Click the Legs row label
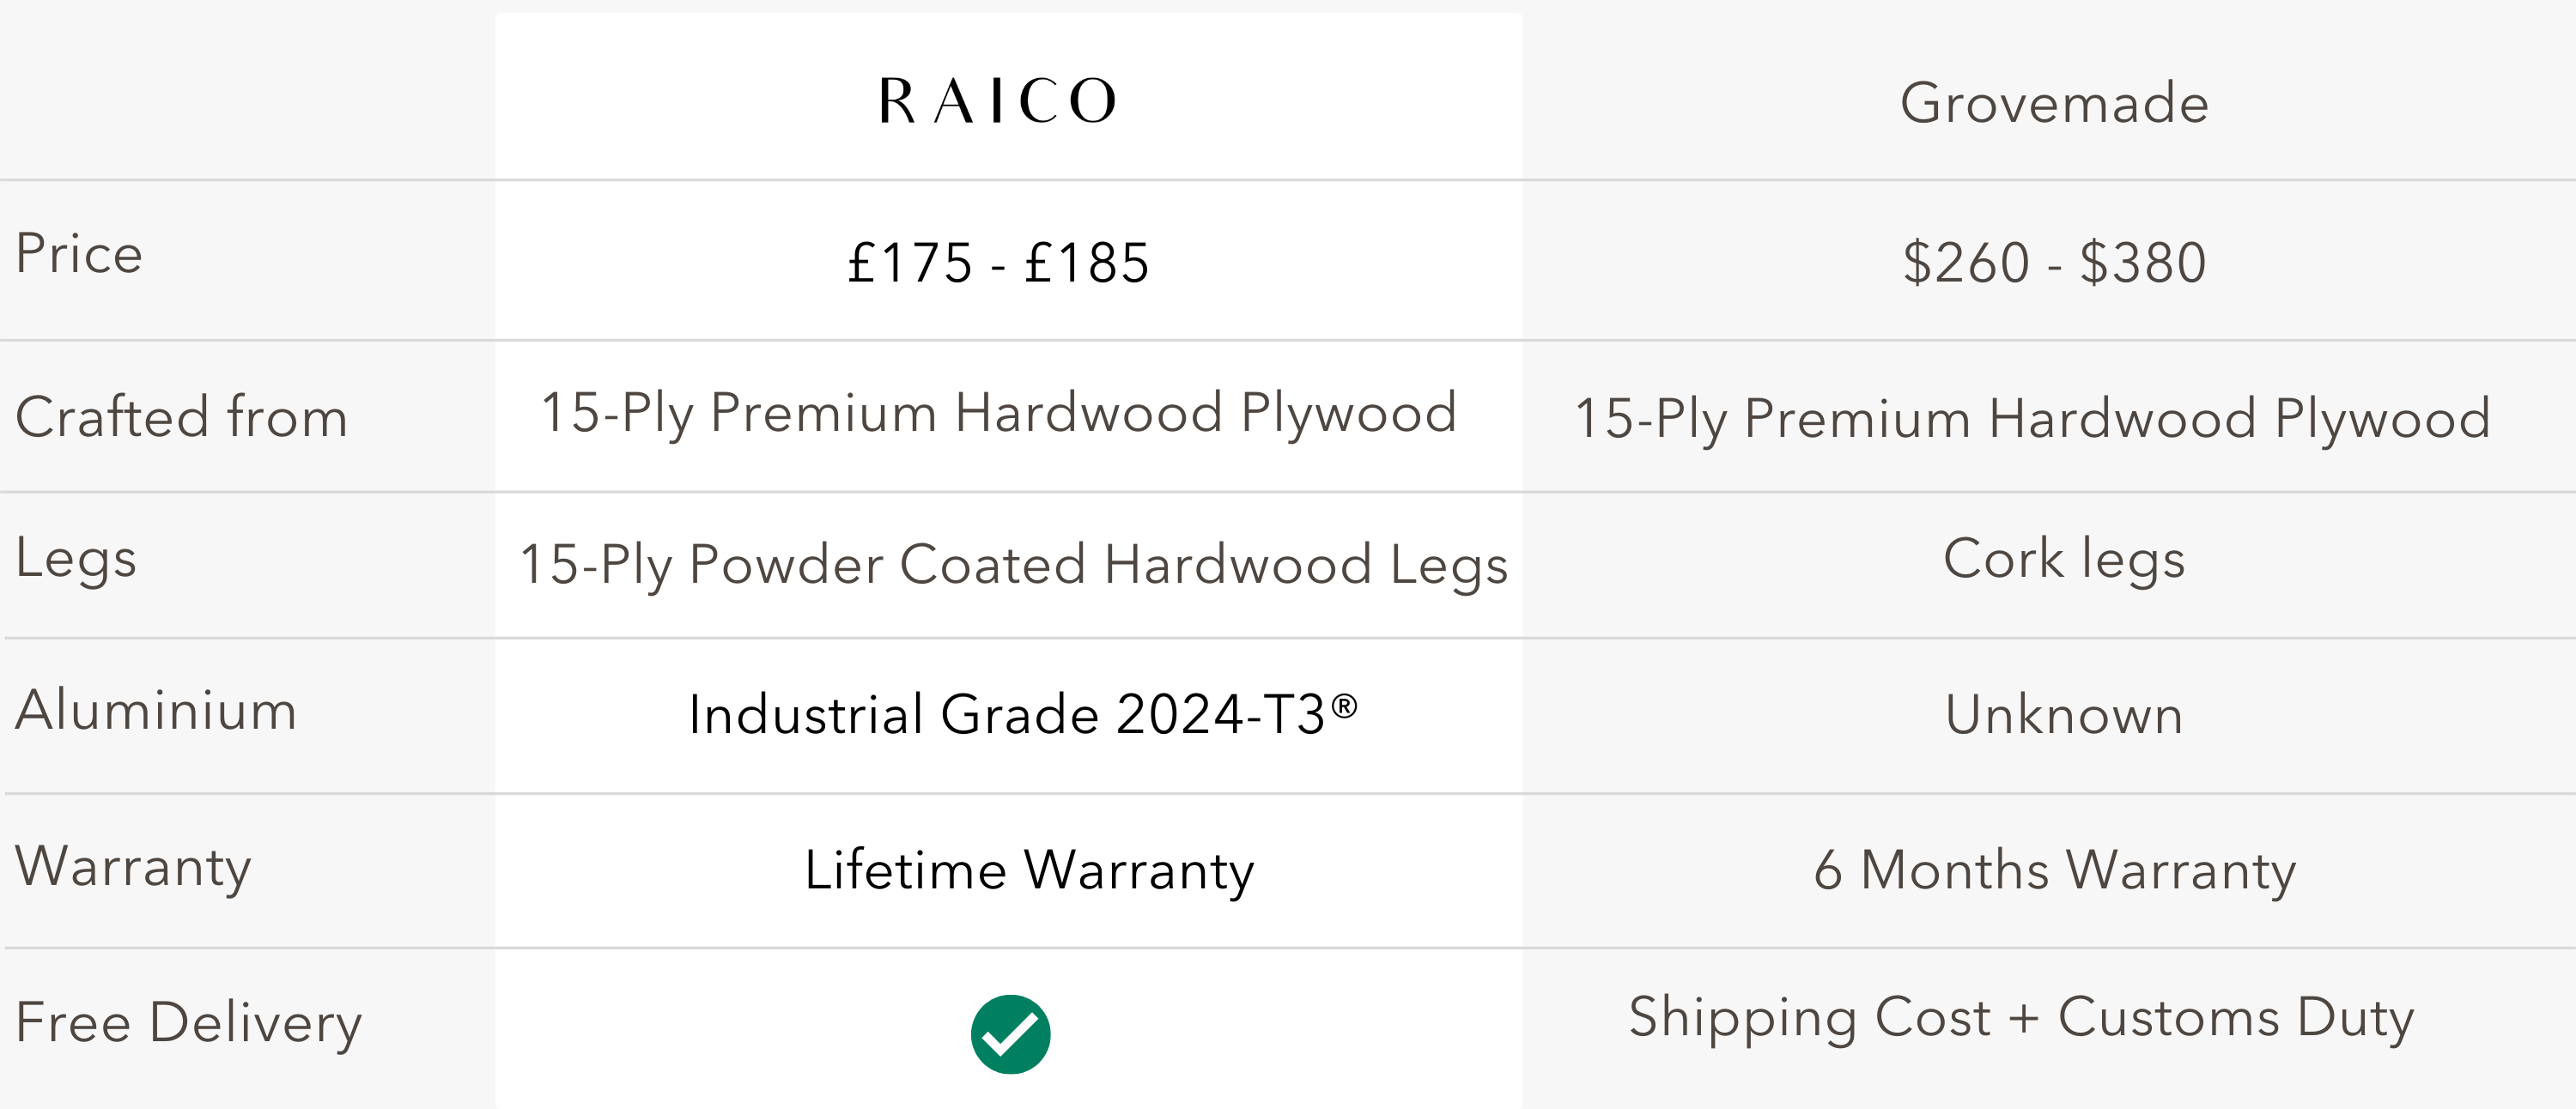 [76, 560]
